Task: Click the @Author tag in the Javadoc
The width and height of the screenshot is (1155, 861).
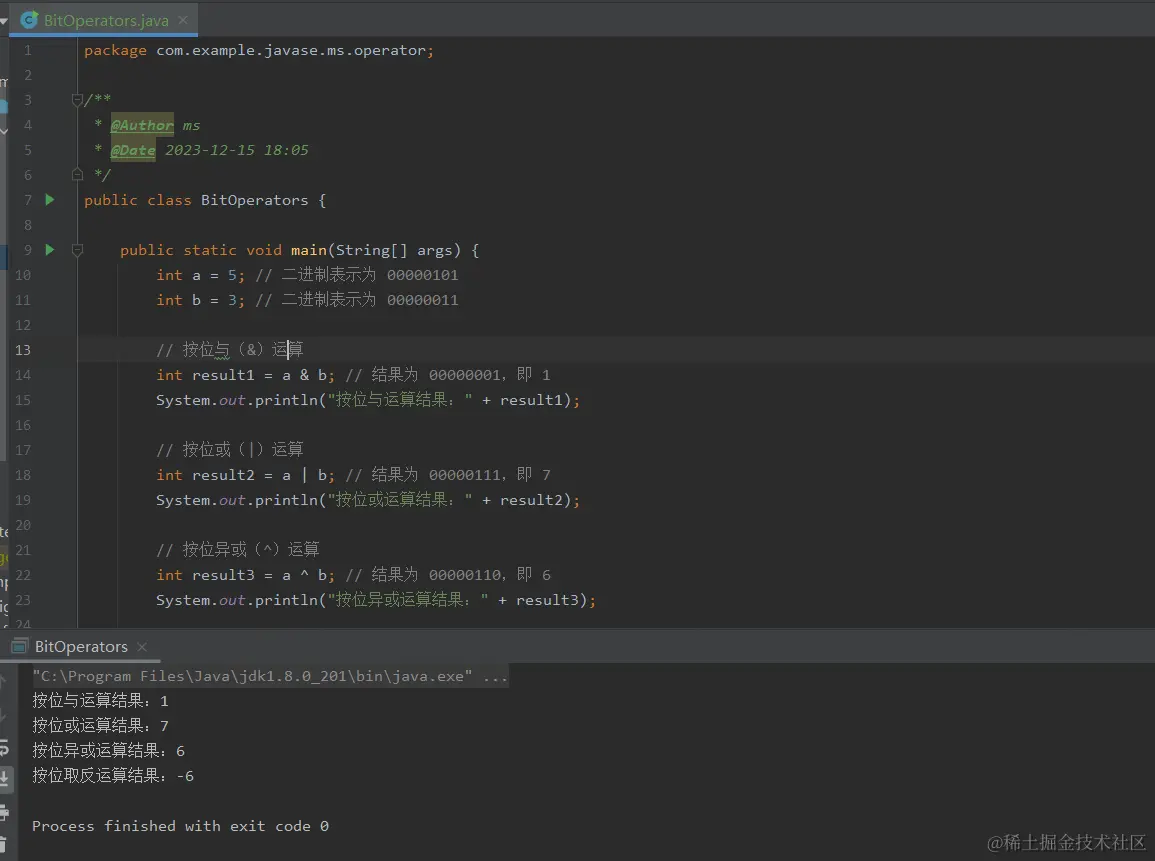Action: 142,125
